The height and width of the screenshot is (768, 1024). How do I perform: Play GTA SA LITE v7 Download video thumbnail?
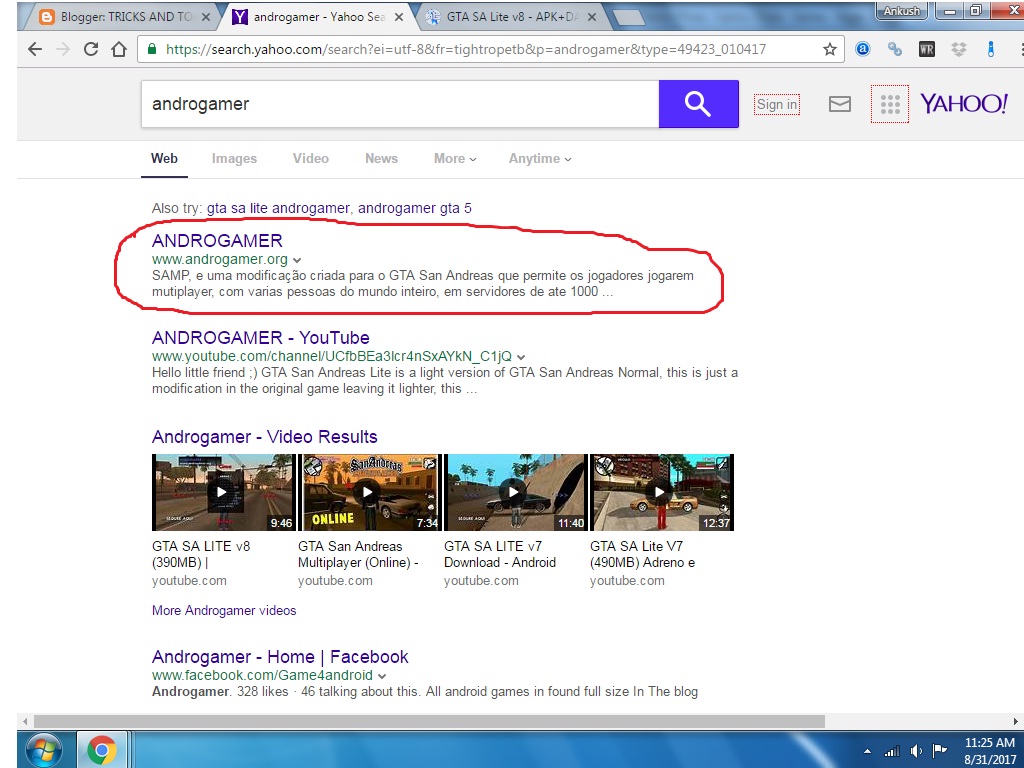tap(515, 492)
